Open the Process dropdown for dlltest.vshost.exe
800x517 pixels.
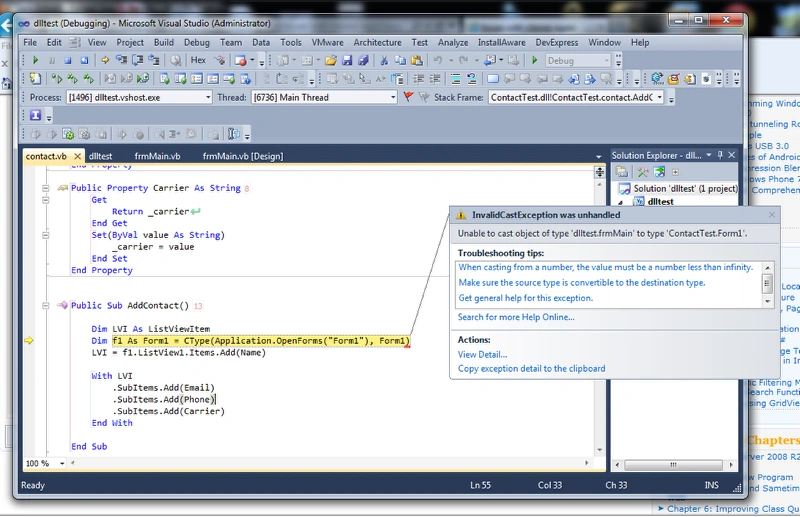click(x=208, y=97)
